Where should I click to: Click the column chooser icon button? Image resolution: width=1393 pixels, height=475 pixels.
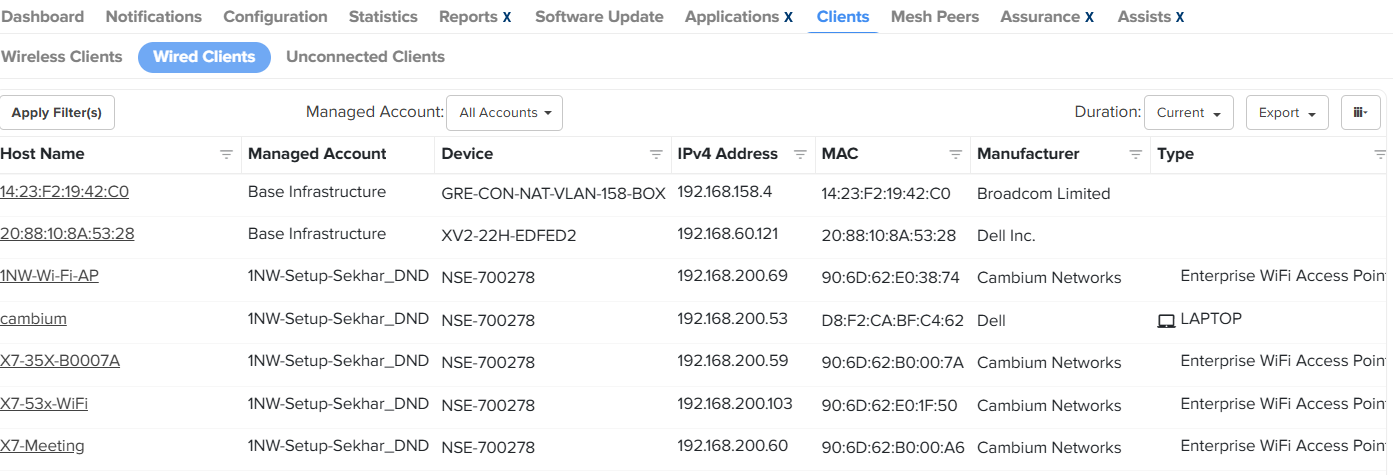point(1360,113)
